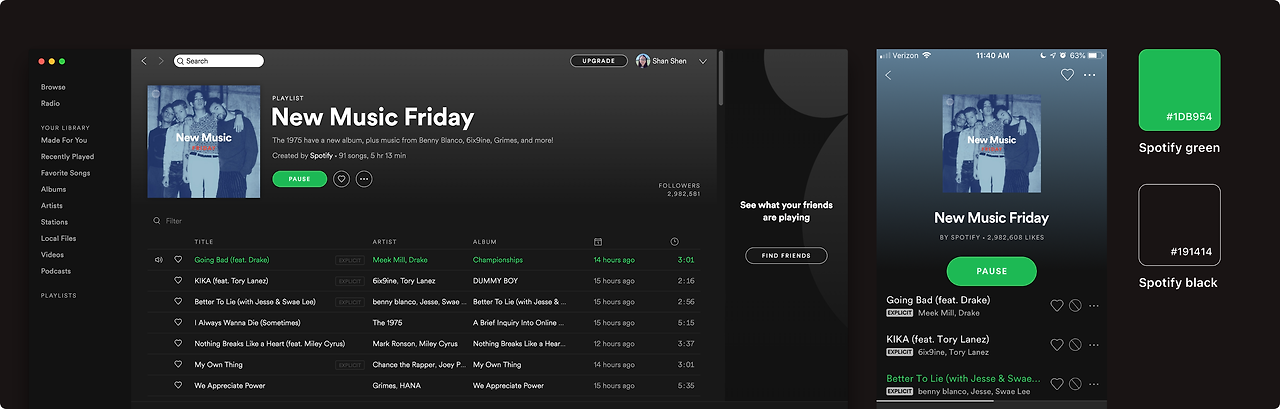This screenshot has width=1280, height=409.
Task: Go back with the desktop back arrow
Action: [144, 61]
